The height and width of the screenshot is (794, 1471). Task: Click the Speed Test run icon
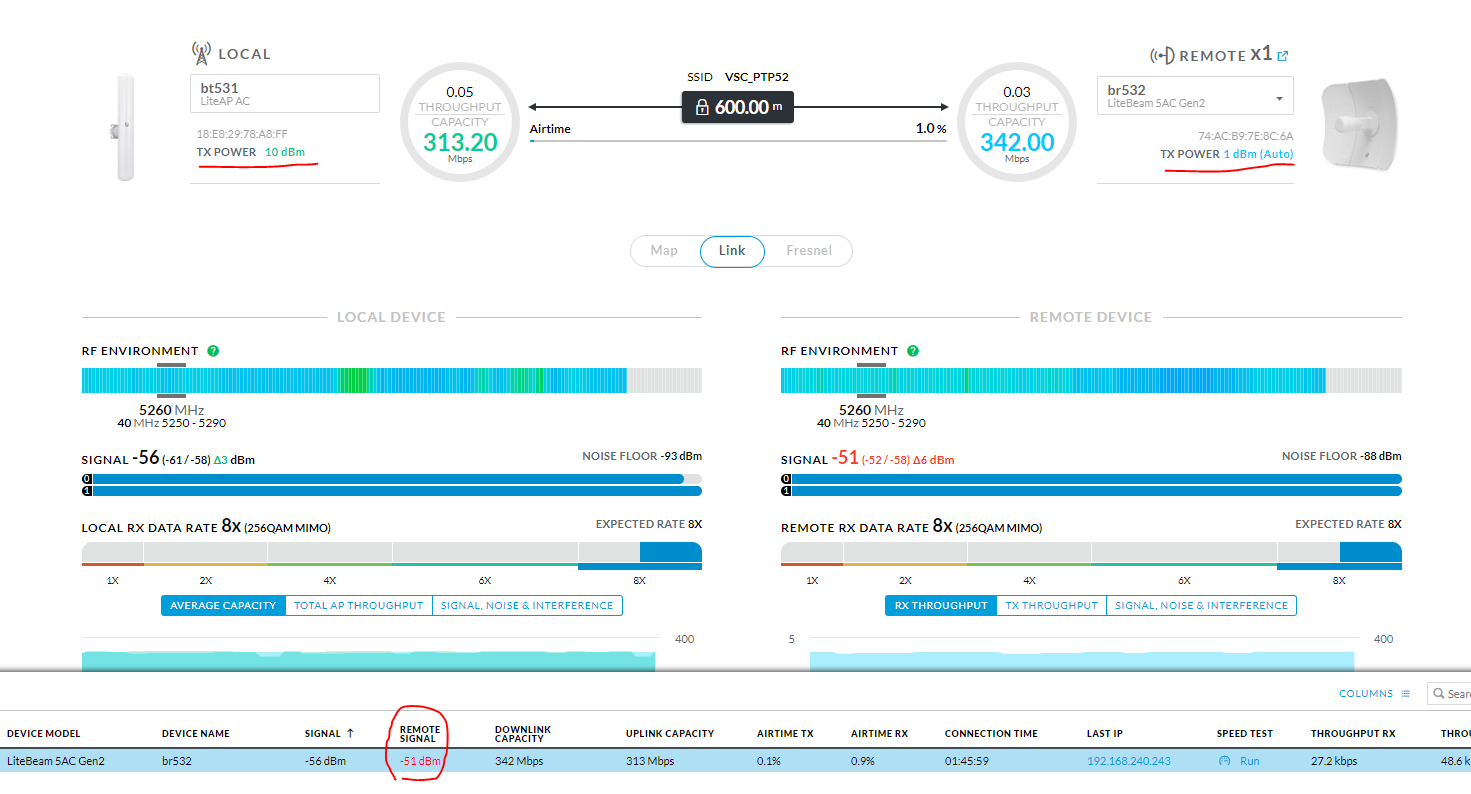[x=1224, y=761]
